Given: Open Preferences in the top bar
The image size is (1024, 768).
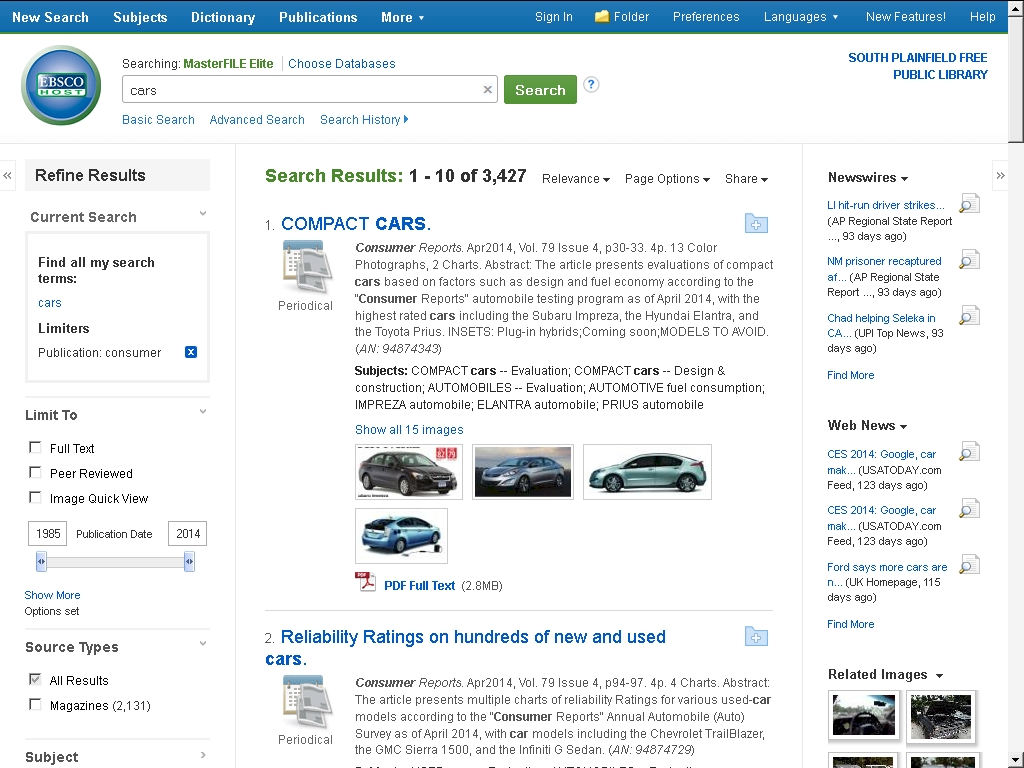Looking at the screenshot, I should pyautogui.click(x=706, y=17).
